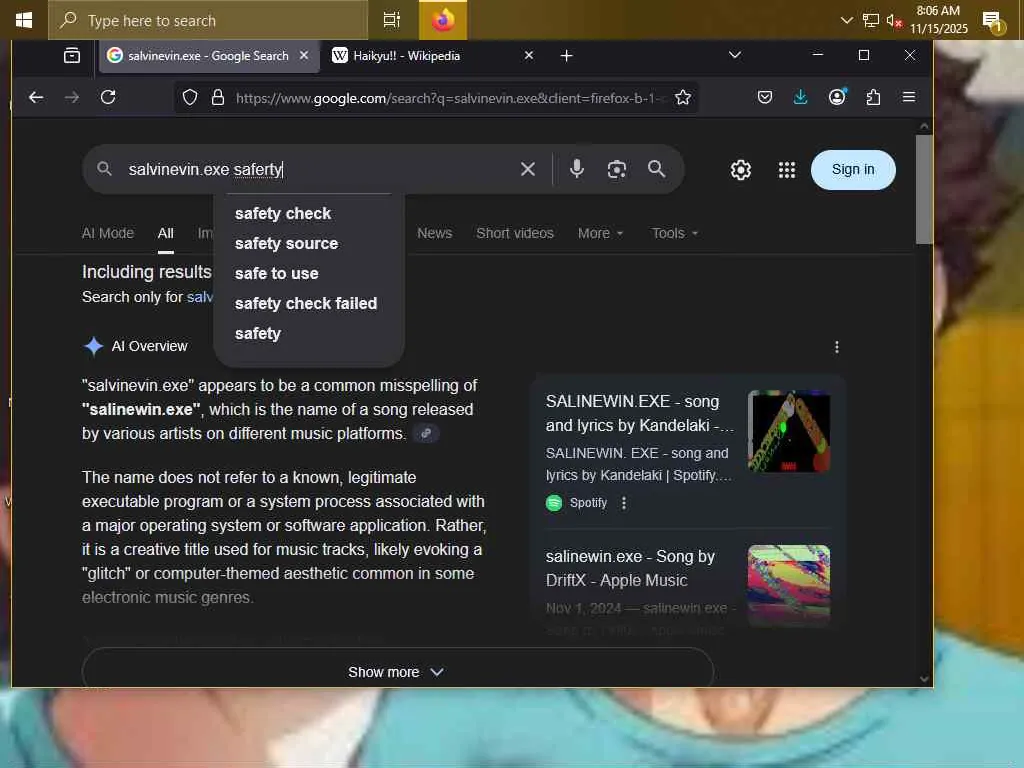Open the Google apps grid
The image size is (1024, 768).
787,170
